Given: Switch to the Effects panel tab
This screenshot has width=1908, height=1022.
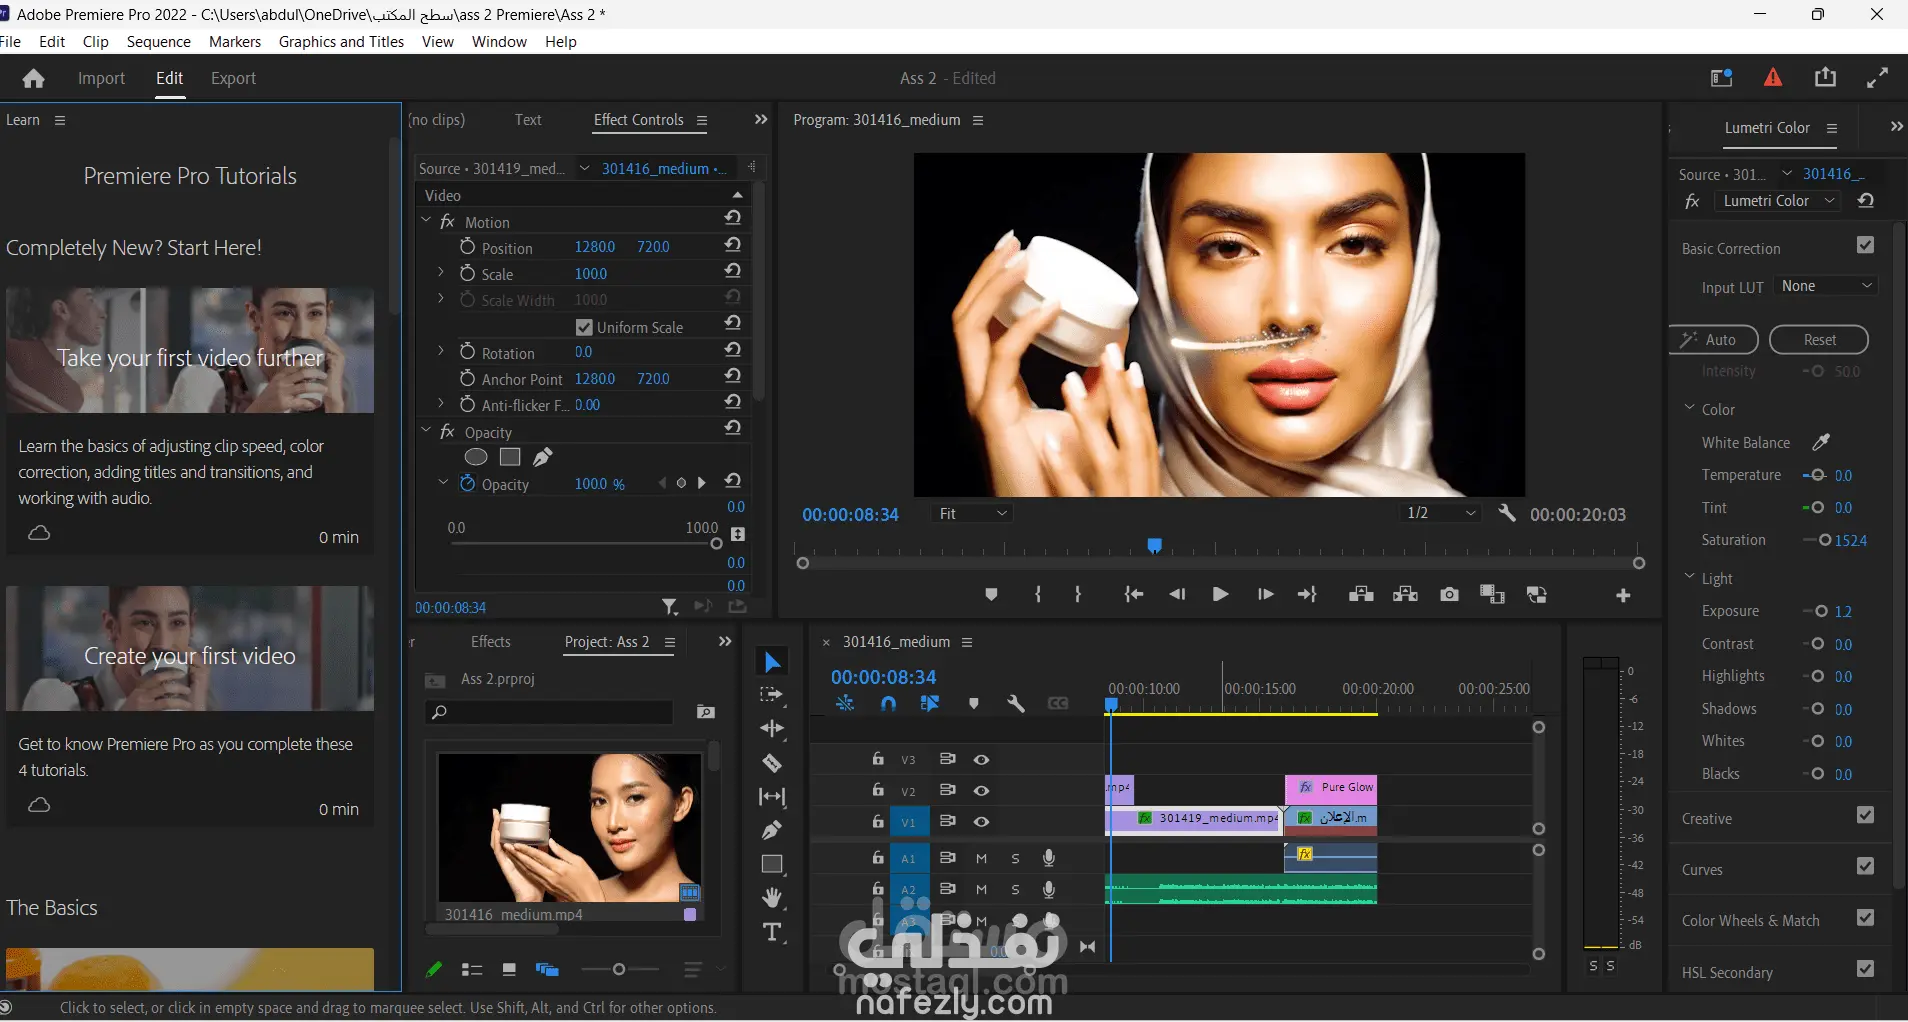Looking at the screenshot, I should [x=490, y=642].
